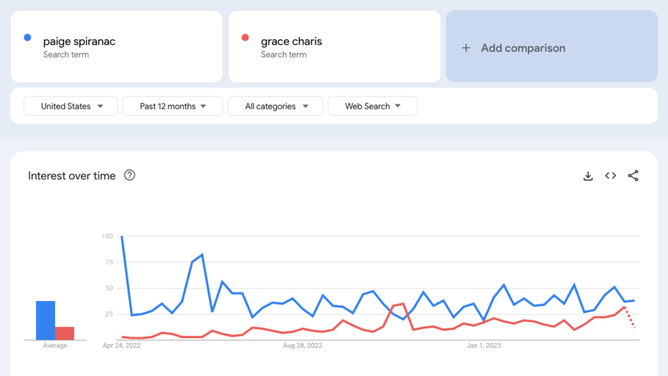Download the interest over time data
Screen dimensions: 668x376
point(588,176)
